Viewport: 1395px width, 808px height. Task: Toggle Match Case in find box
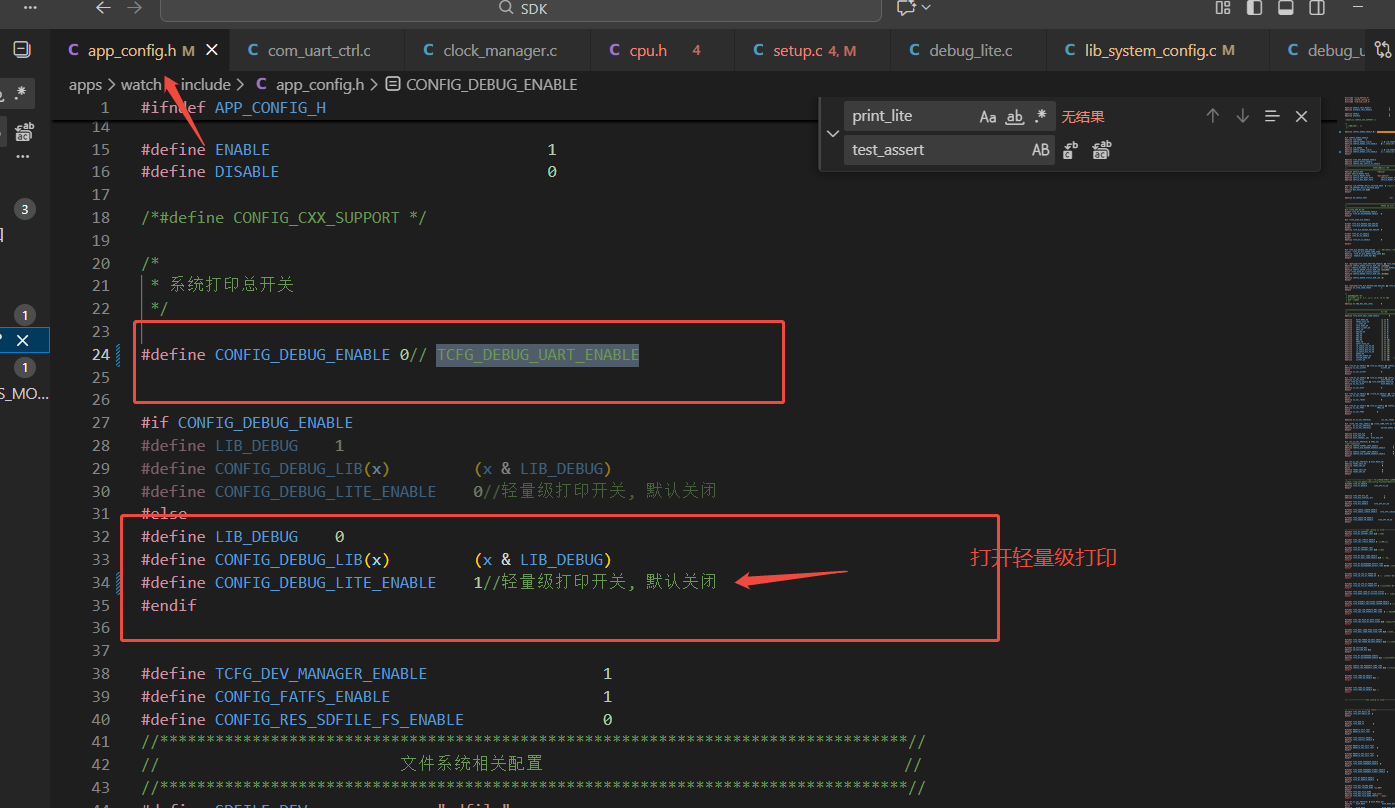[988, 117]
